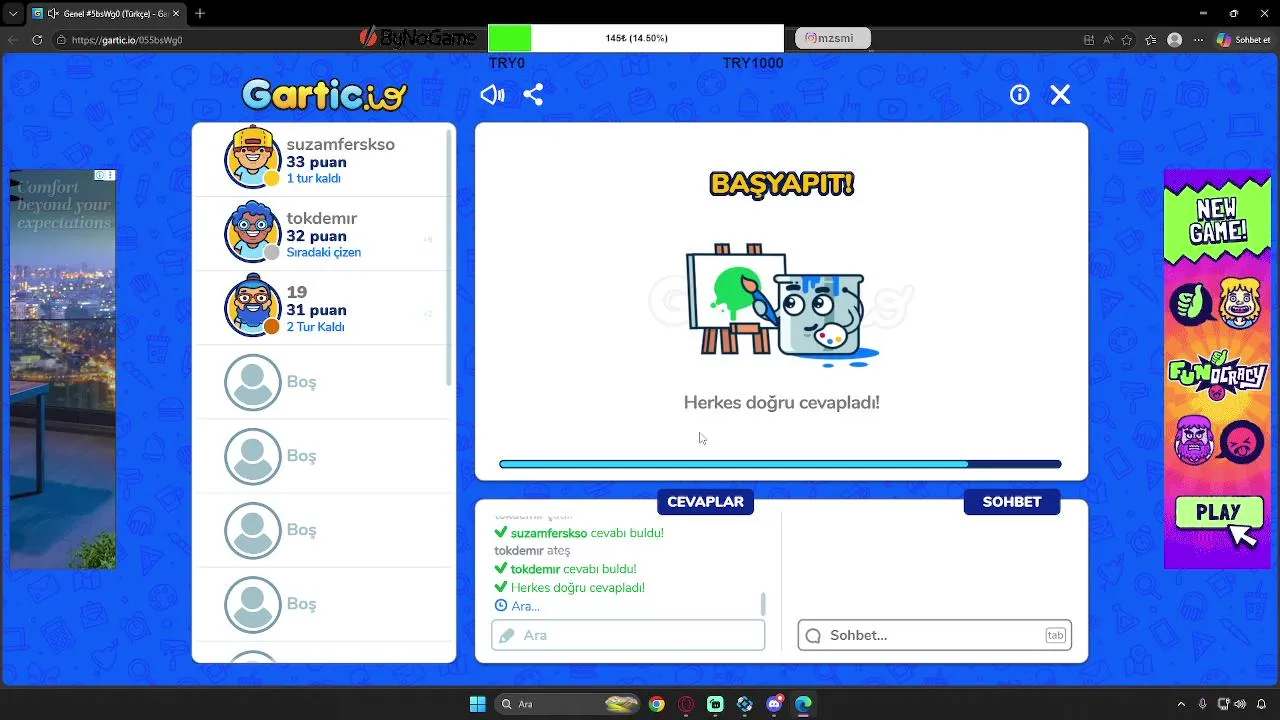Switch to the CEVAPLAR tab

click(705, 502)
